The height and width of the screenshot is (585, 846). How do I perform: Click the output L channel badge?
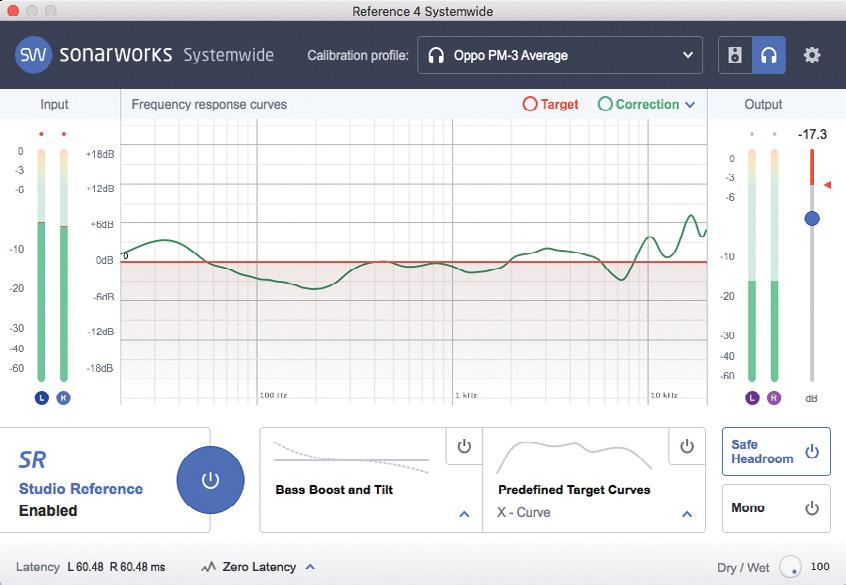tap(752, 398)
